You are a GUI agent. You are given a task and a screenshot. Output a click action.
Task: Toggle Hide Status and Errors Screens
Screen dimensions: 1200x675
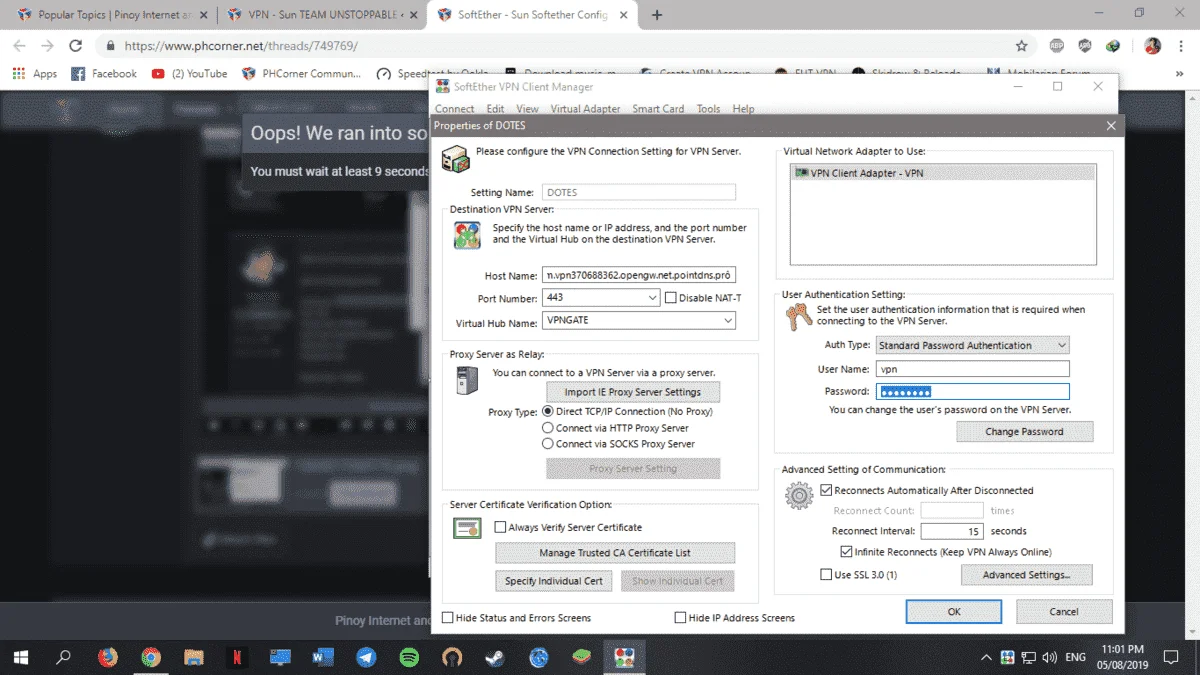tap(448, 618)
